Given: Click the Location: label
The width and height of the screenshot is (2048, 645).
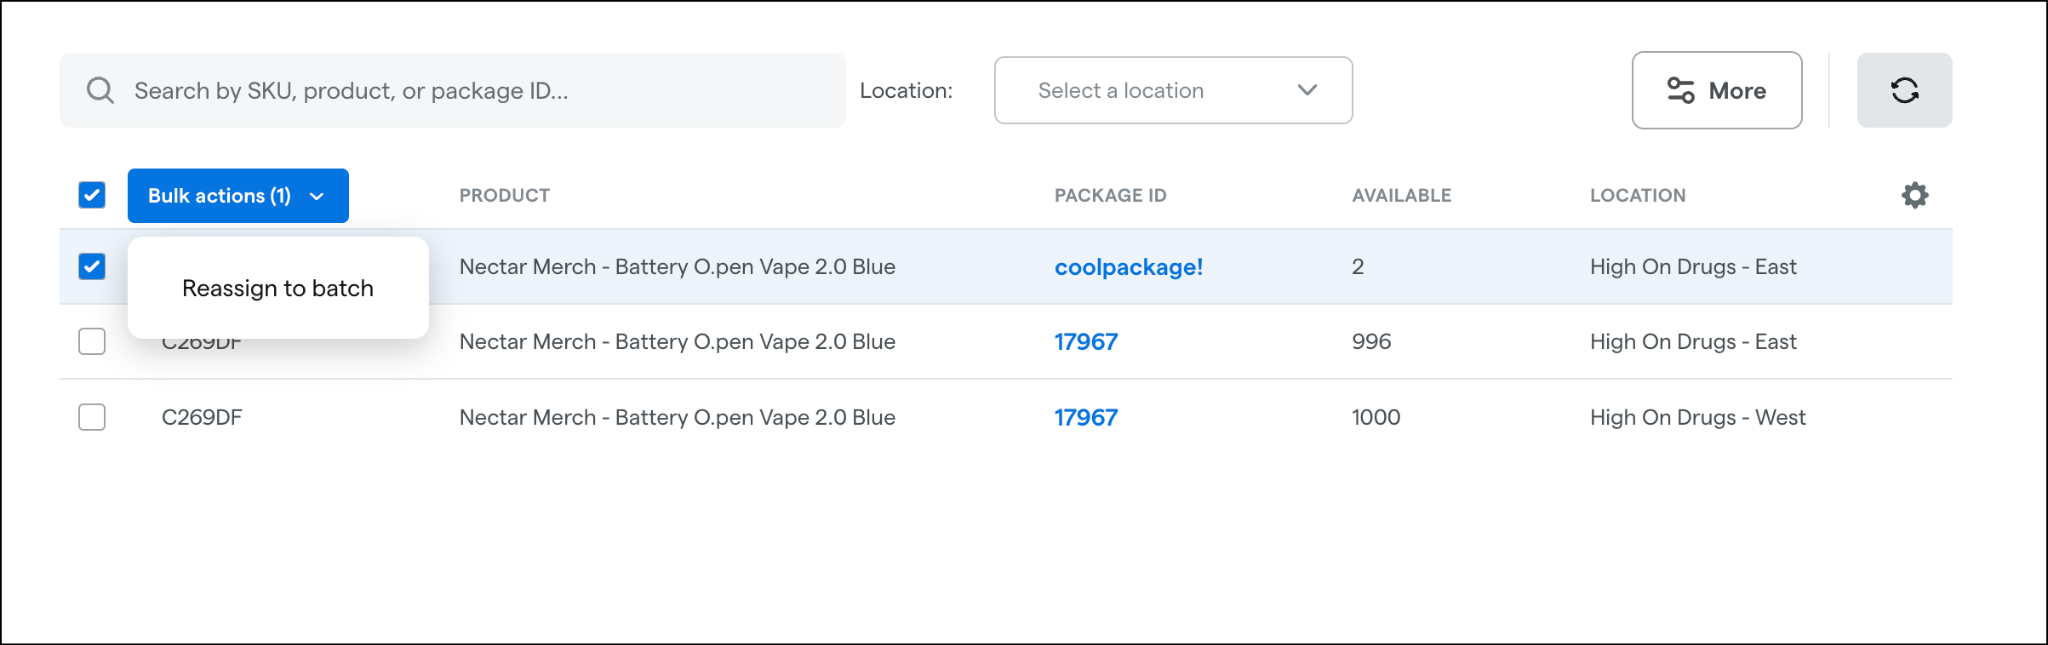Looking at the screenshot, I should click(x=906, y=90).
